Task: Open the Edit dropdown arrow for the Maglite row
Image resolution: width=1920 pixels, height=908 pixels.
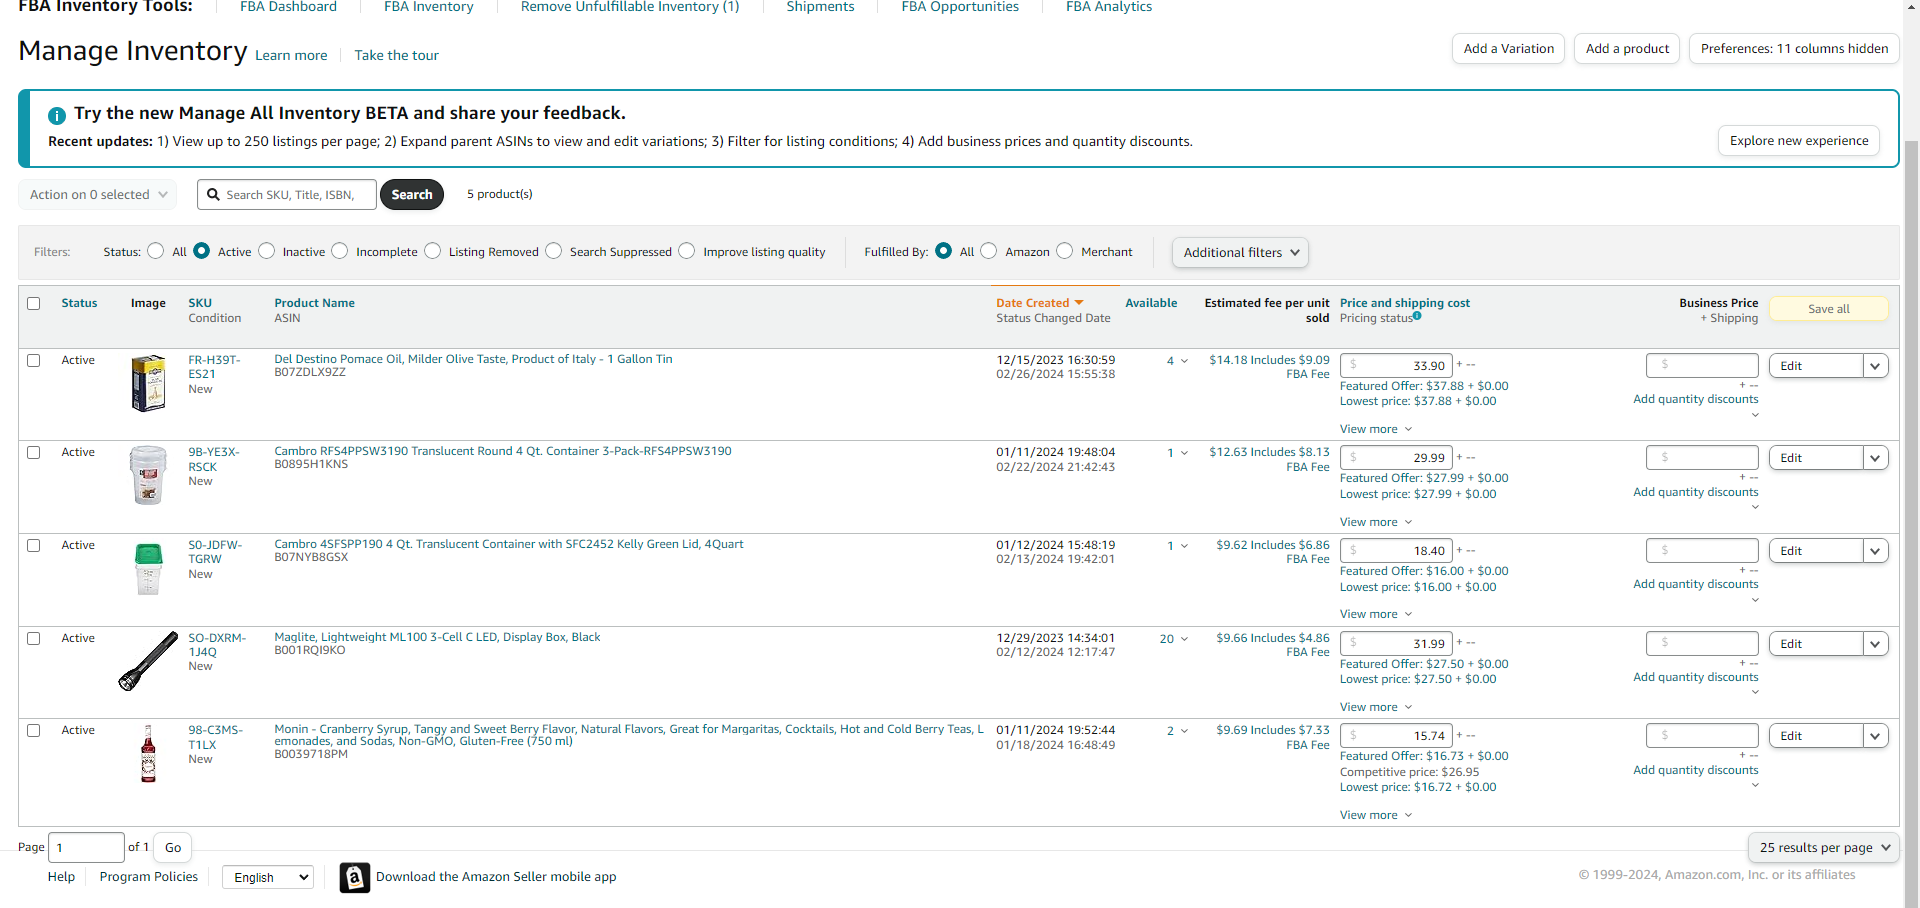Action: tap(1876, 644)
